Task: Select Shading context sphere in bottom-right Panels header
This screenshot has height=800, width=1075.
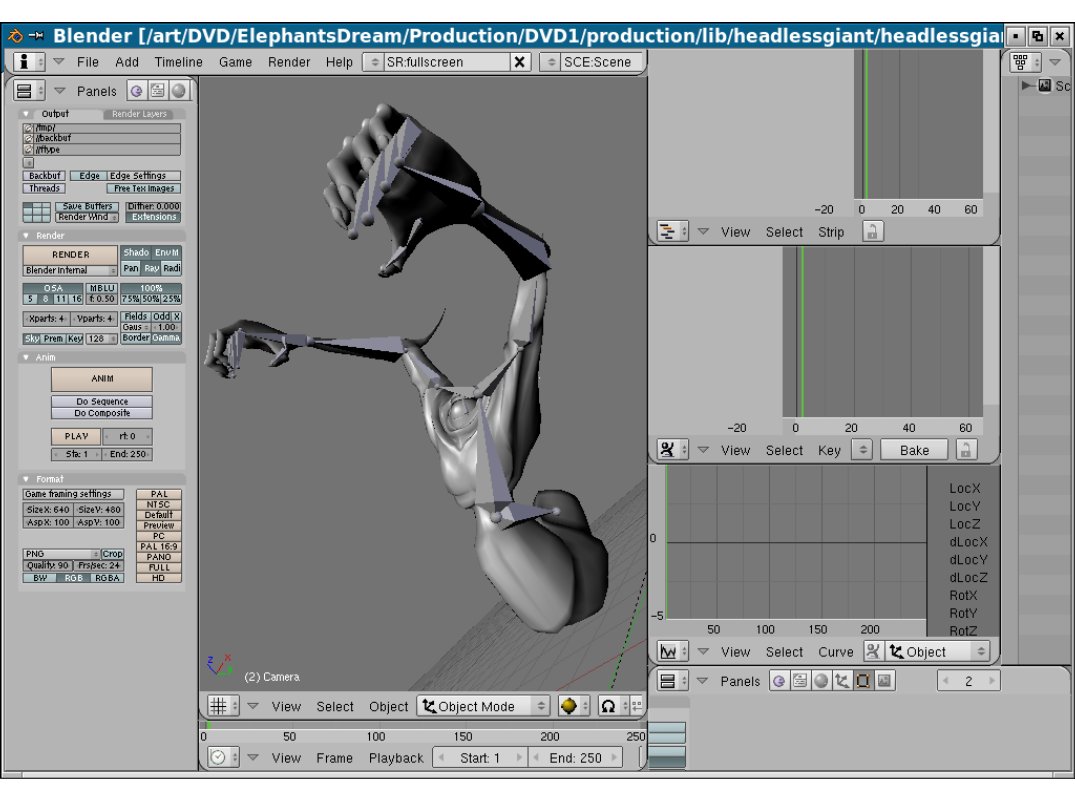Action: point(821,681)
